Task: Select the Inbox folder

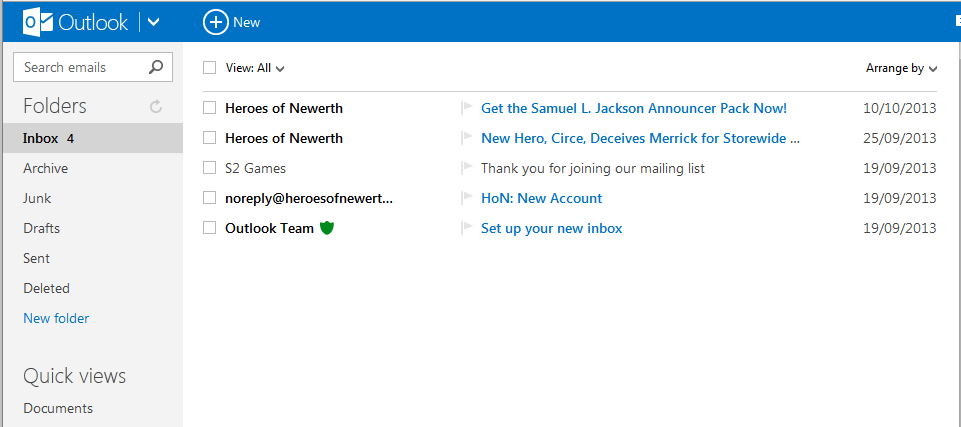Action: pyautogui.click(x=93, y=138)
